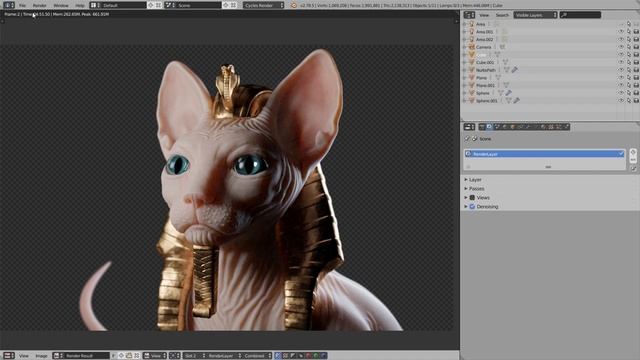Open the Render properties tab
Viewport: 640px width, 360px height.
coord(482,127)
